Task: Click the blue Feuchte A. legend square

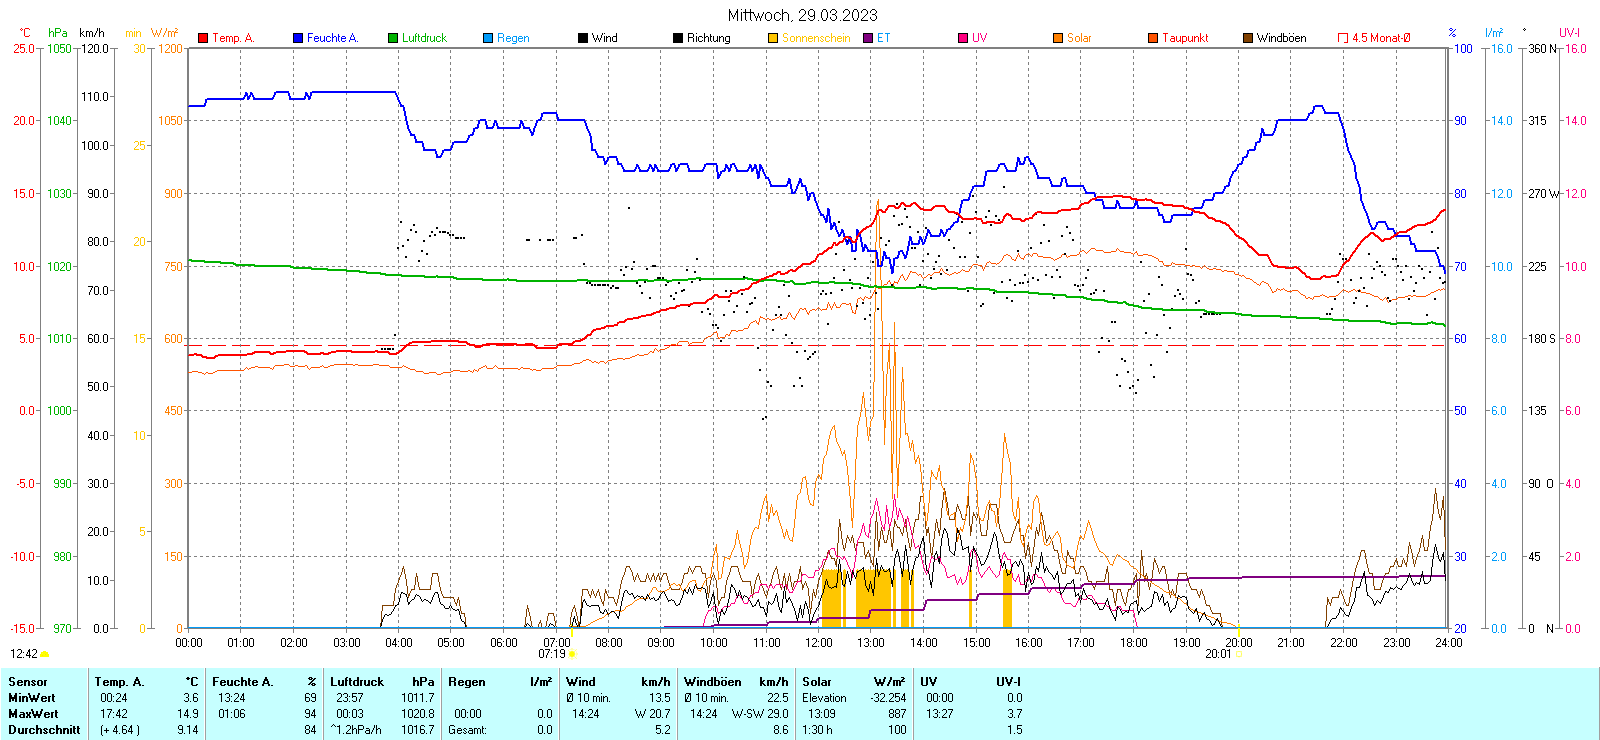Action: (x=298, y=38)
